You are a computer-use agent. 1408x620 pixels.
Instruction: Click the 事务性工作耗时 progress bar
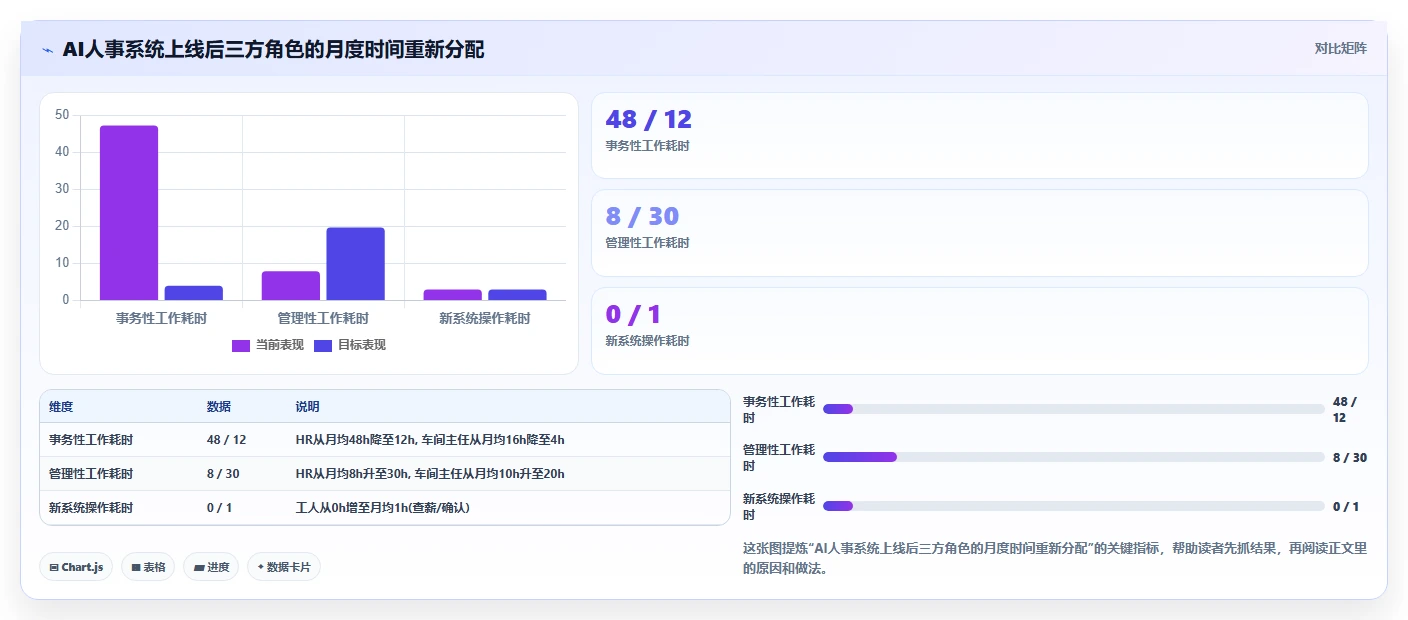[x=1073, y=409]
